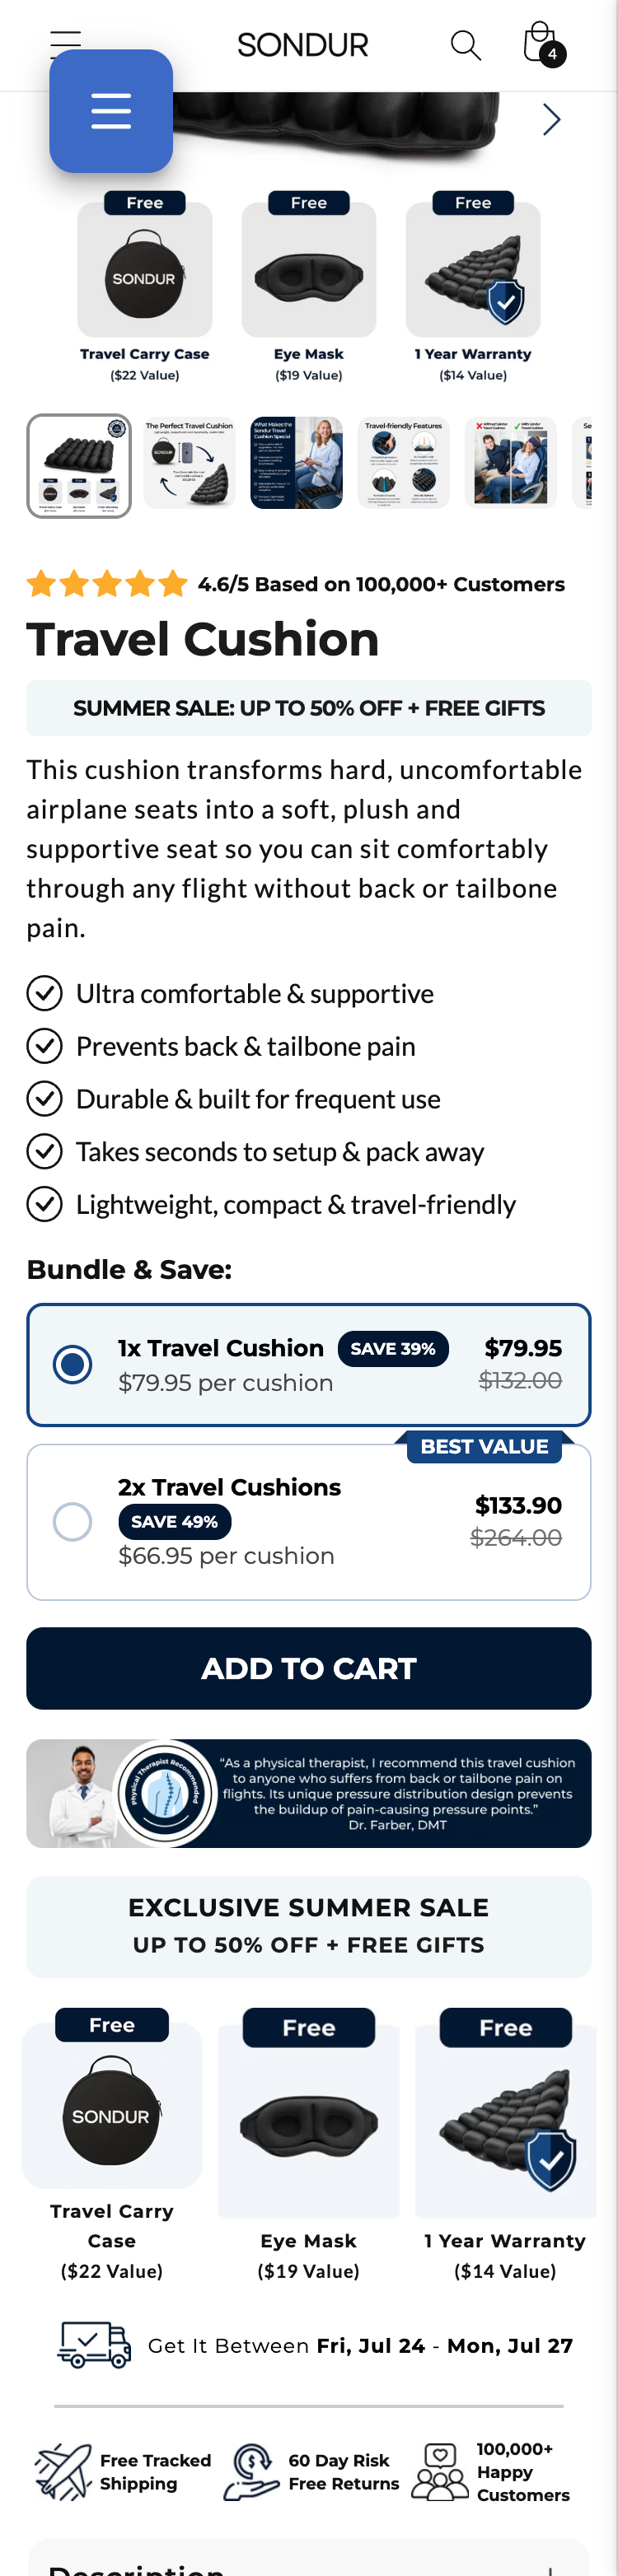618x2576 pixels.
Task: Click the delivery truck icon
Action: [x=94, y=2344]
